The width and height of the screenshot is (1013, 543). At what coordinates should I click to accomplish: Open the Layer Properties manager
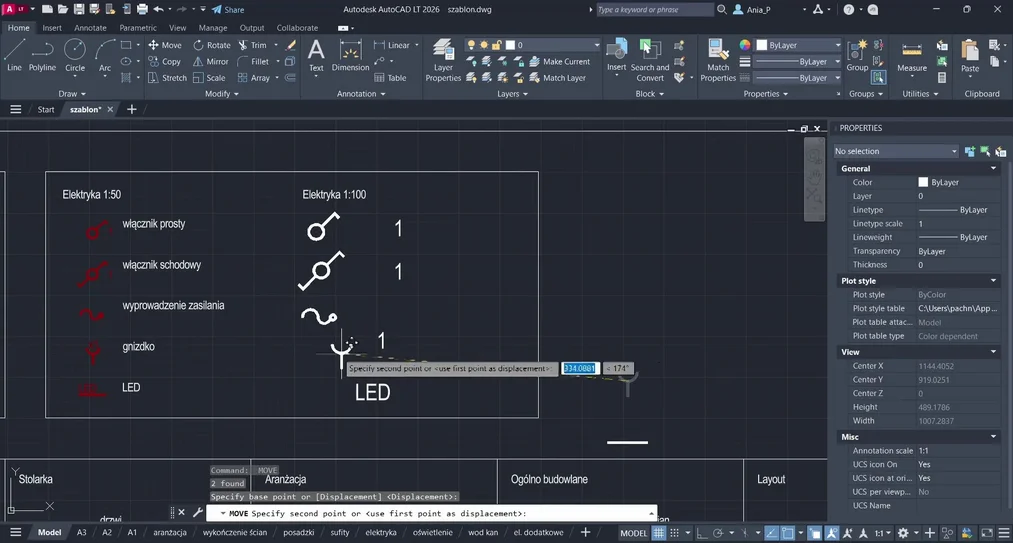(x=443, y=60)
